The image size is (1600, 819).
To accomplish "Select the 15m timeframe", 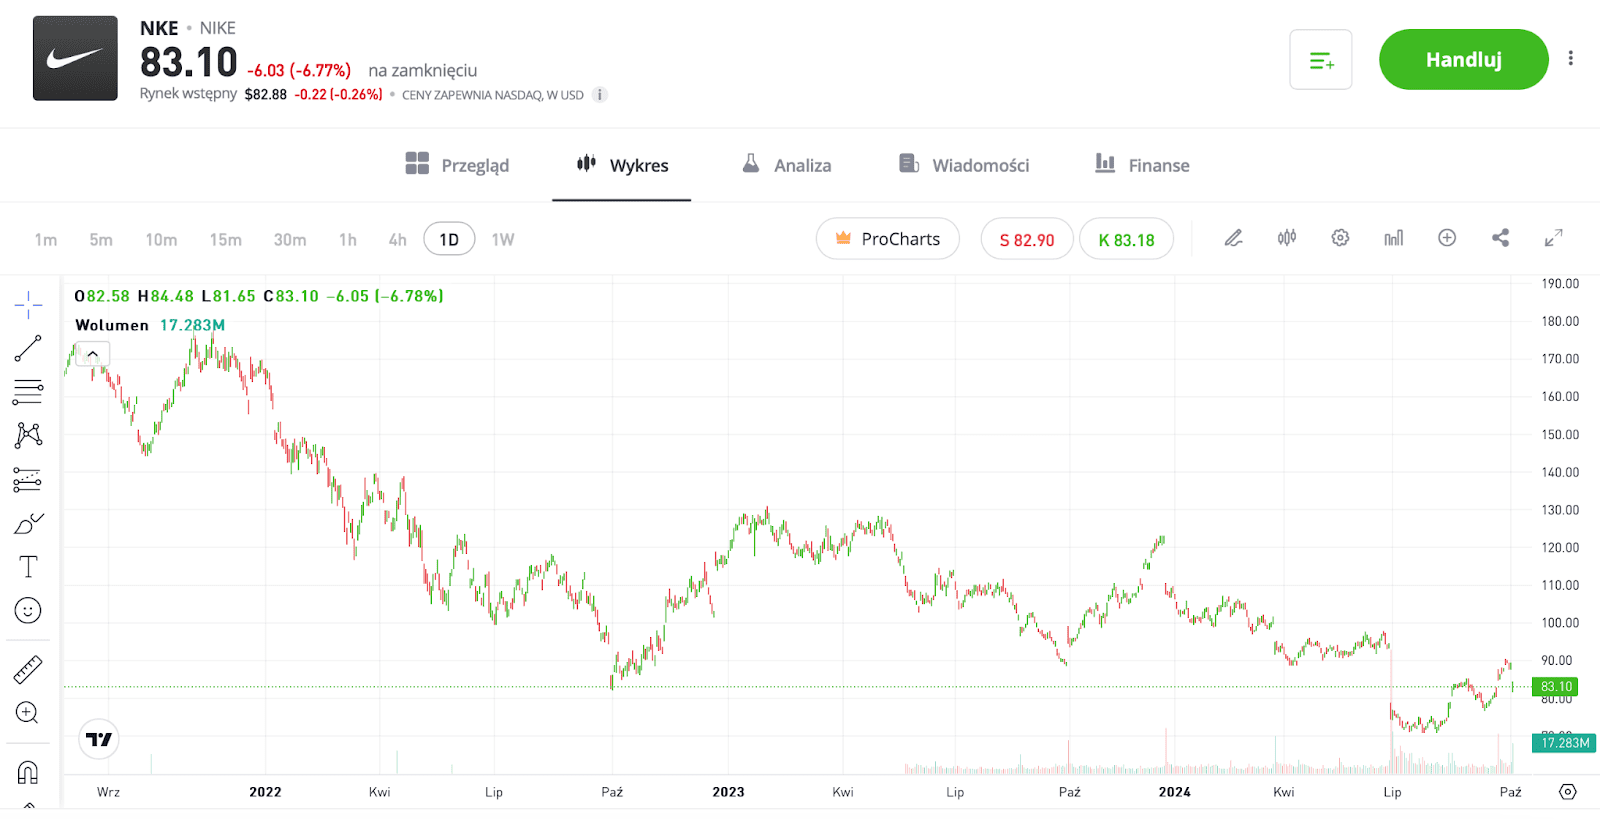I will coord(226,240).
